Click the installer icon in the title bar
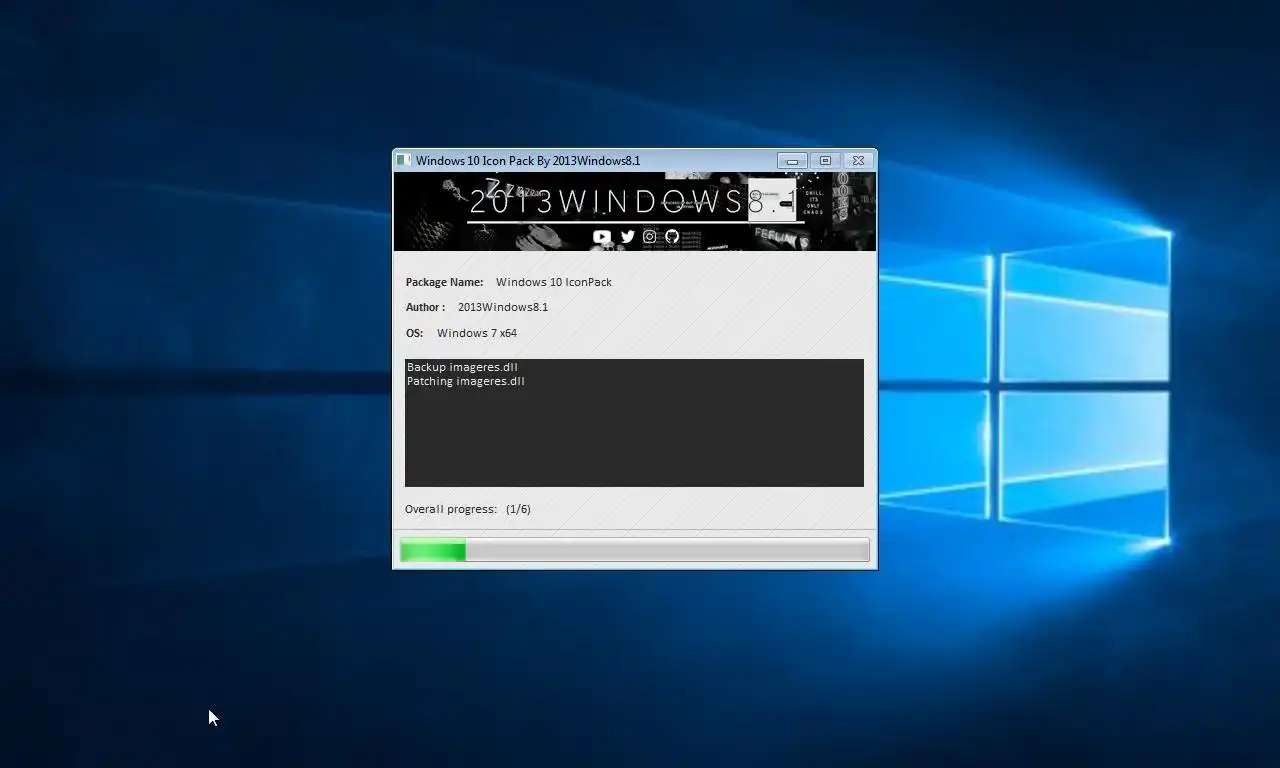 [x=403, y=160]
